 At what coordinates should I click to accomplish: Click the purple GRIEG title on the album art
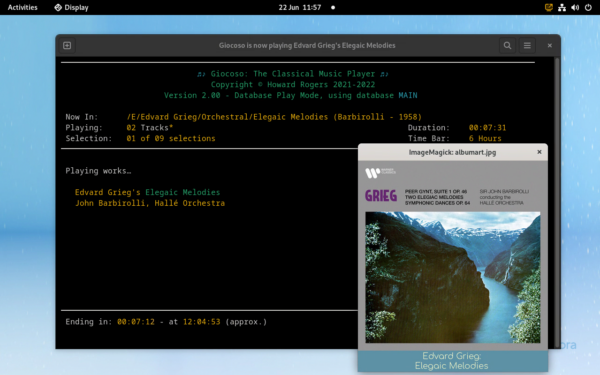click(381, 196)
